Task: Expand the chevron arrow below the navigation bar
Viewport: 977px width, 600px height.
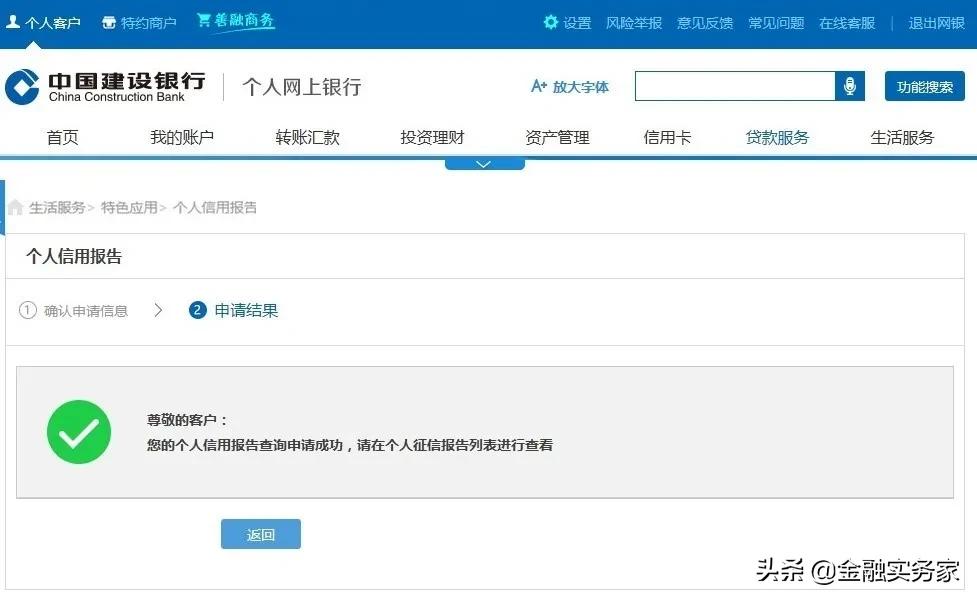Action: click(484, 162)
